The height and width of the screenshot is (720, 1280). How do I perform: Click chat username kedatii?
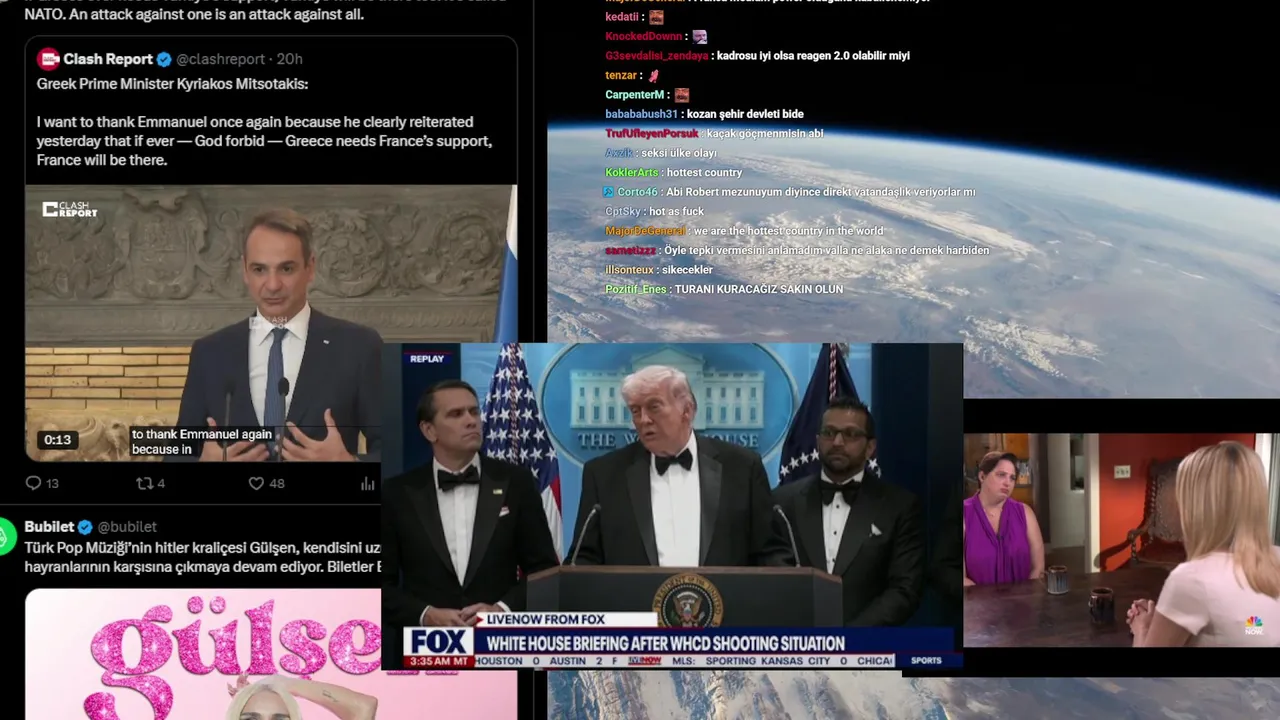pos(621,17)
